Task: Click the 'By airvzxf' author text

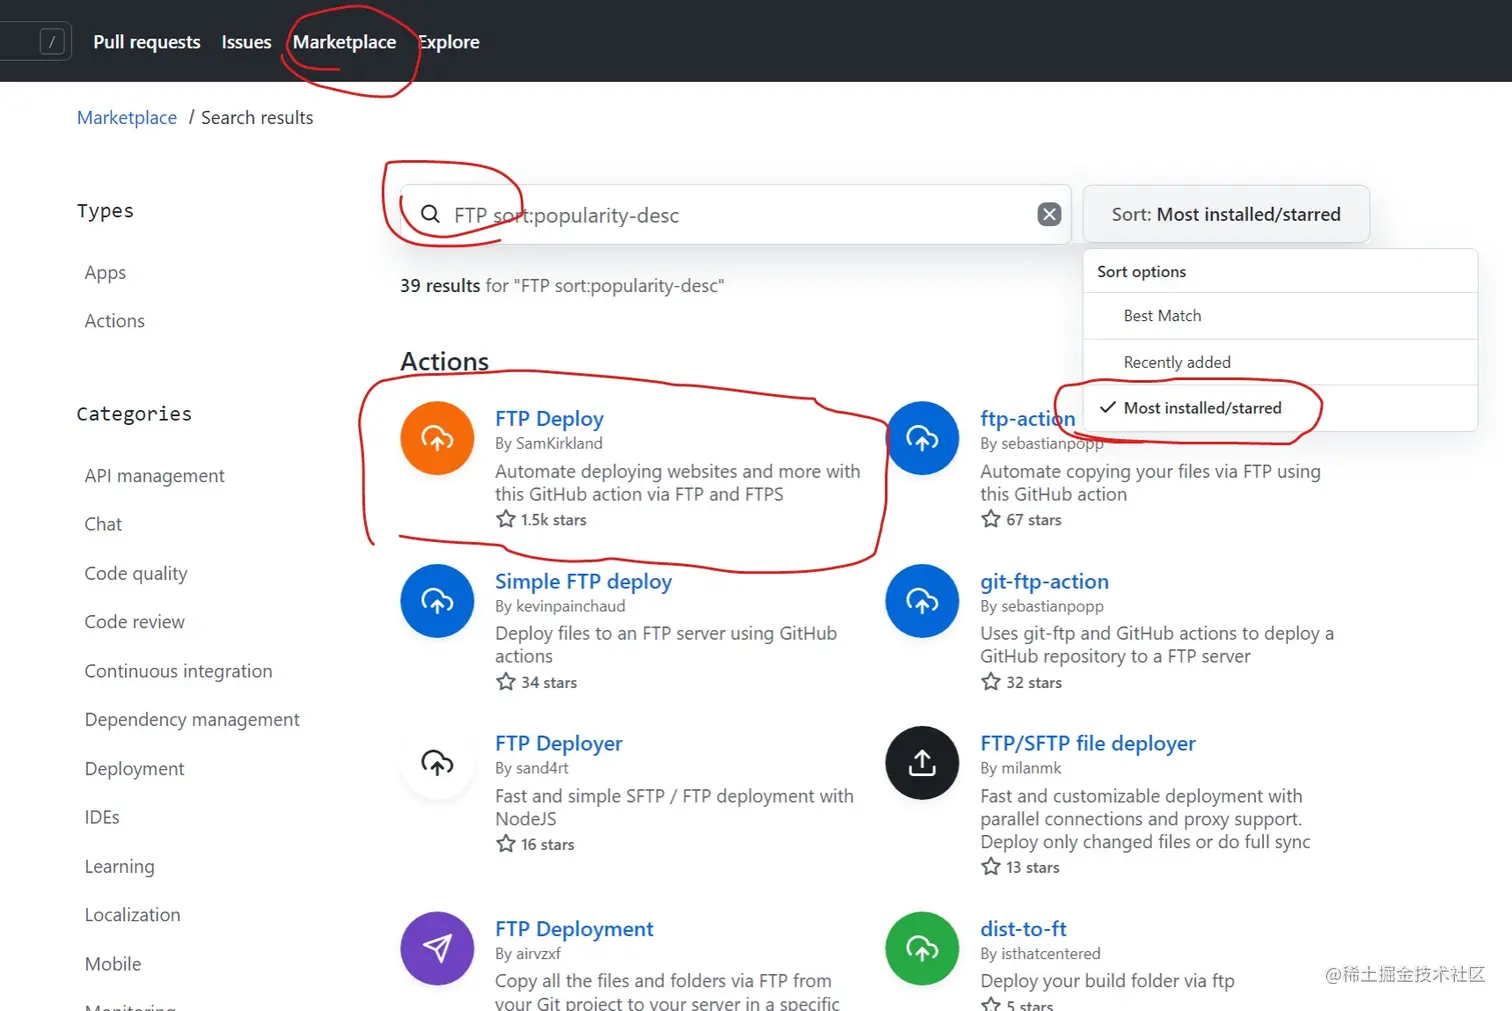Action: pyautogui.click(x=528, y=954)
